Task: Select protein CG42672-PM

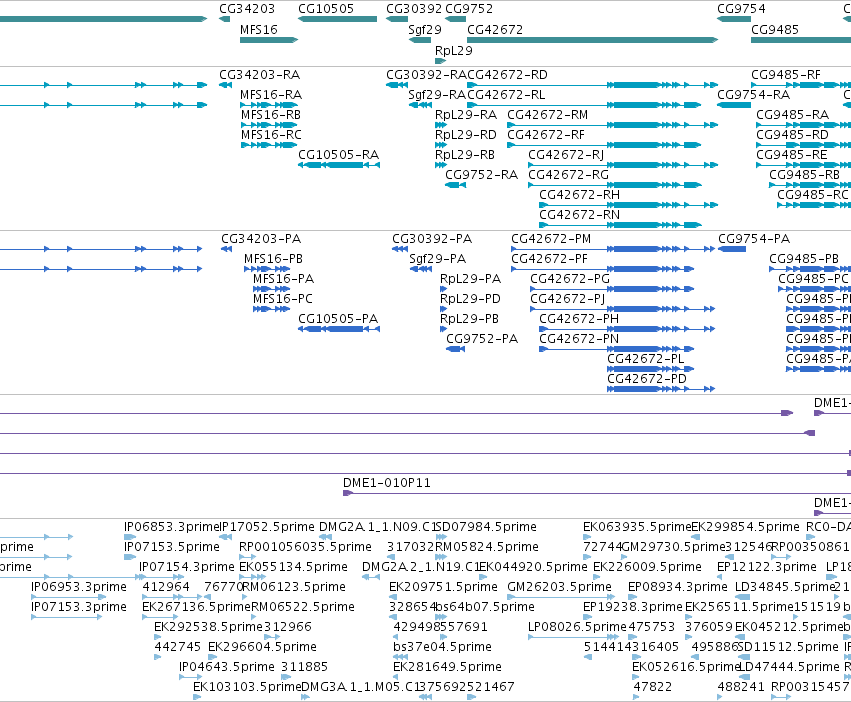Action: (551, 238)
